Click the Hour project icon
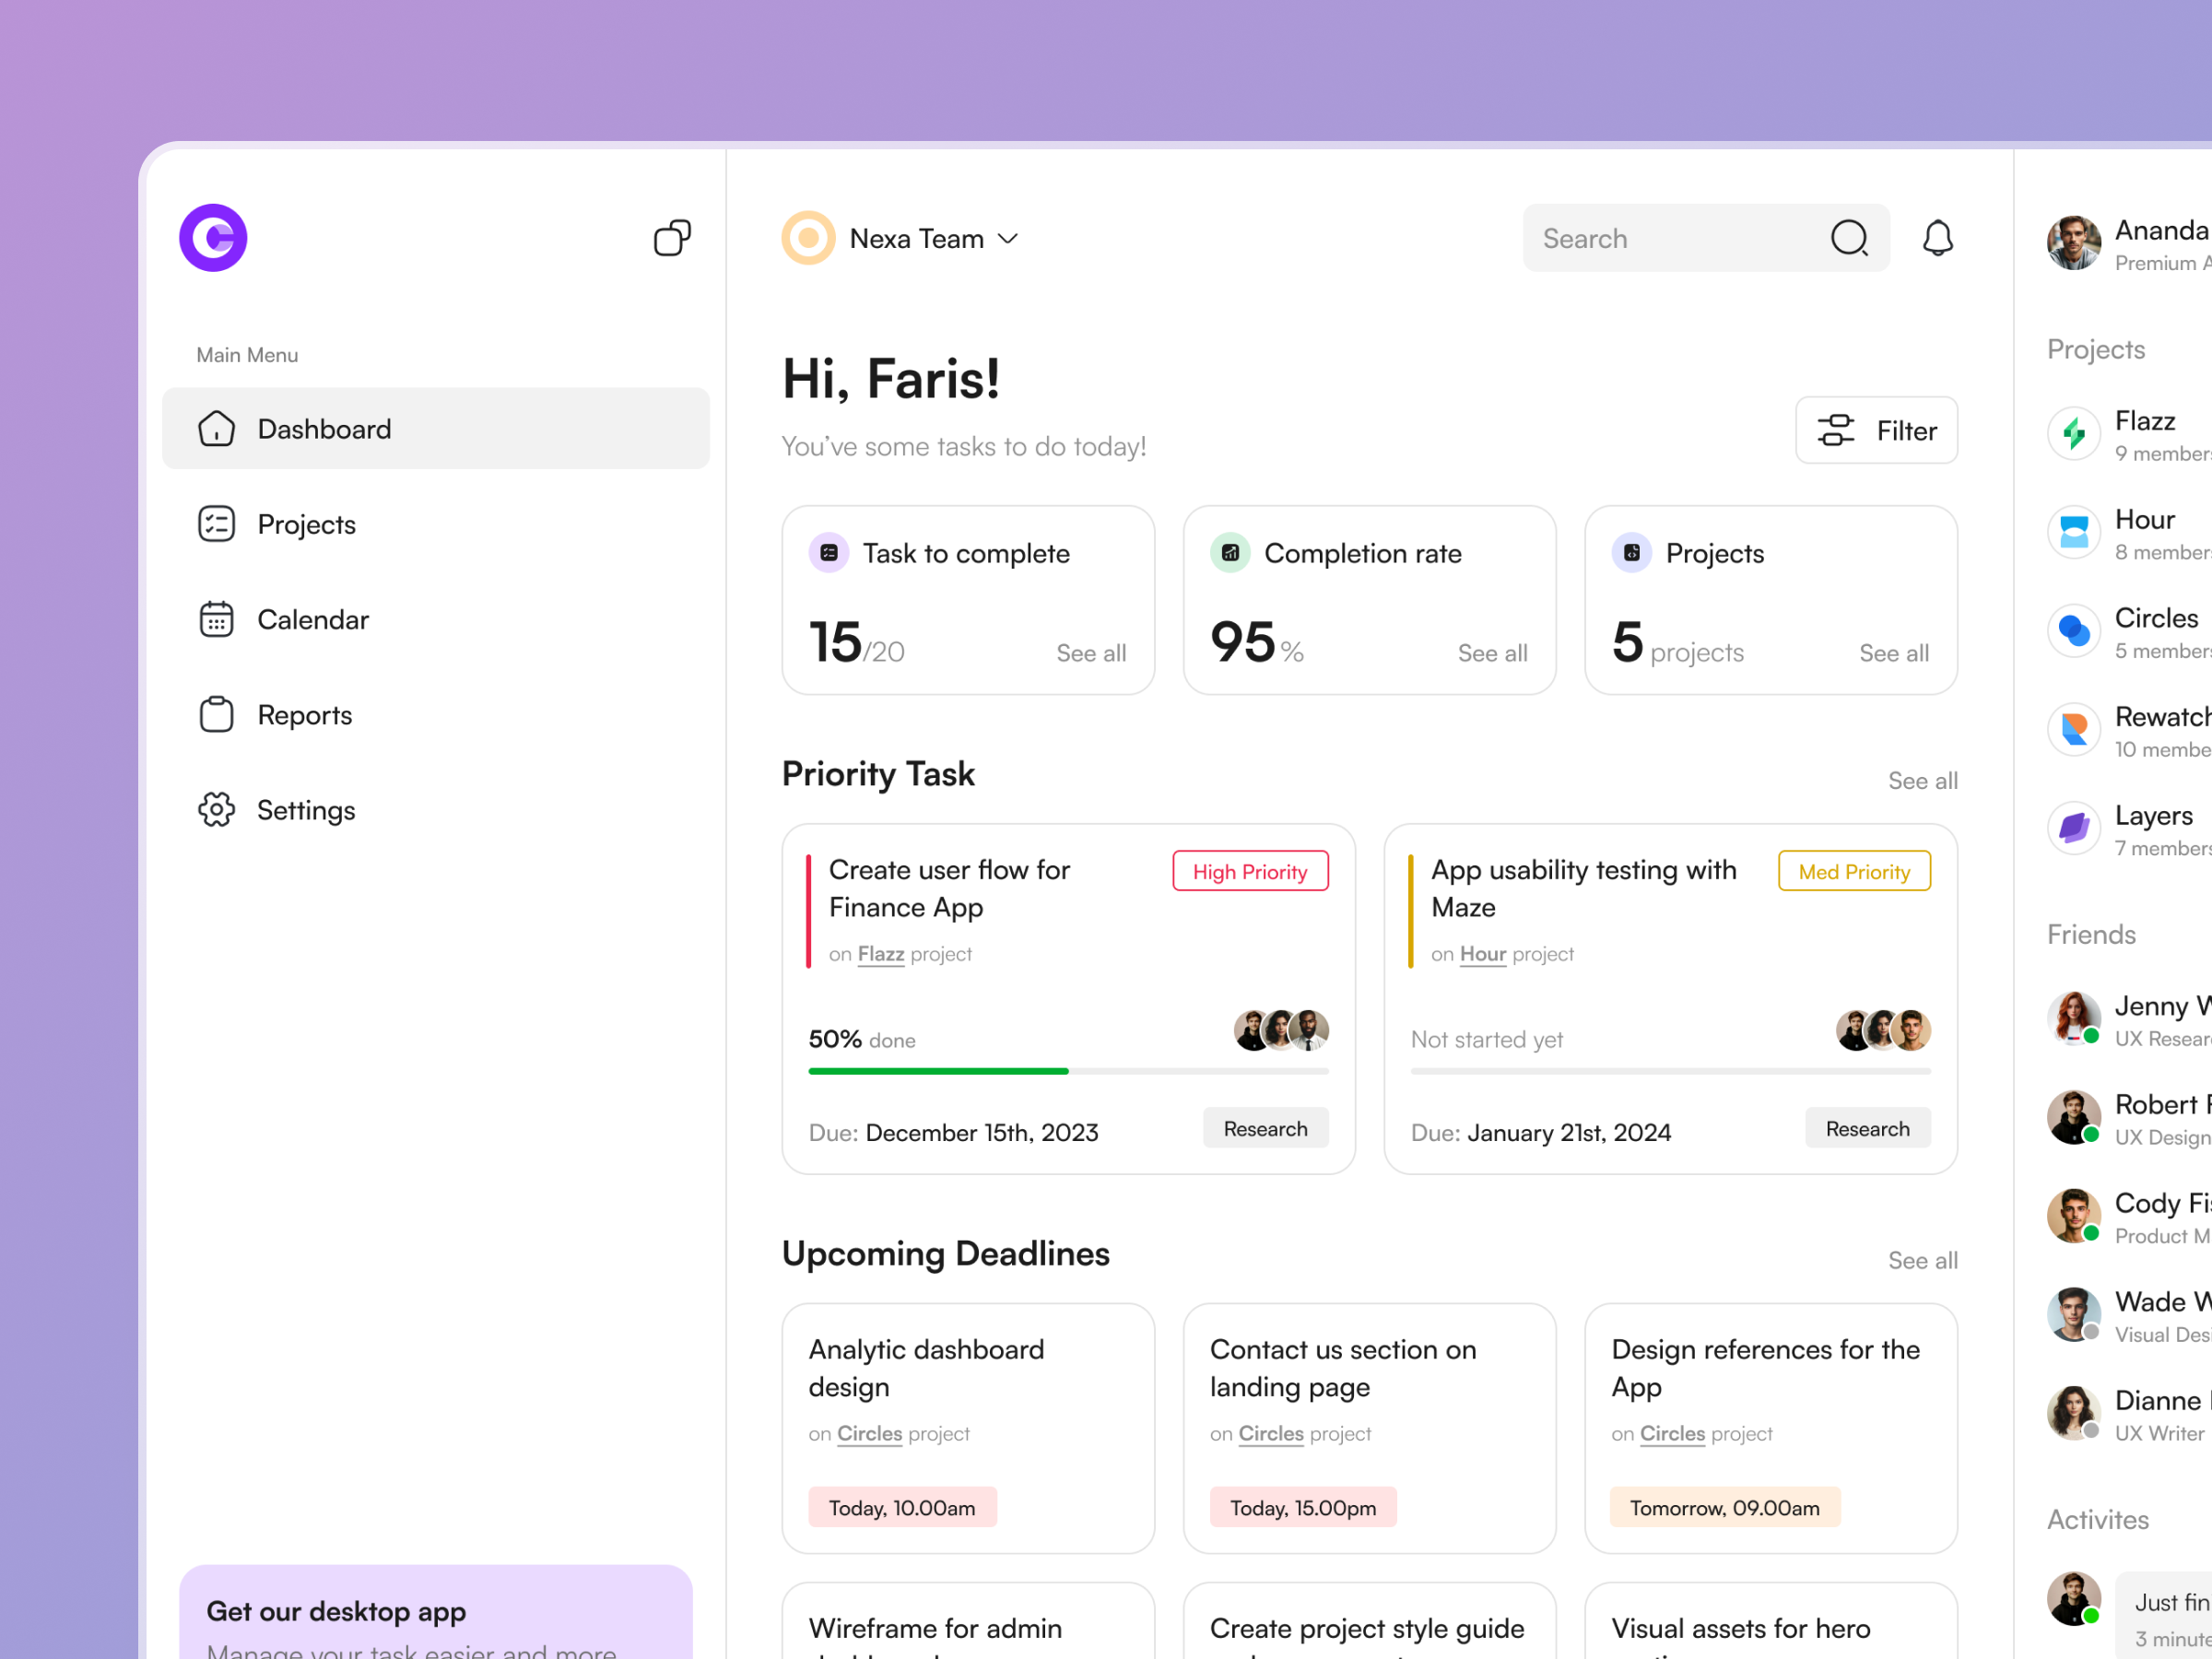The width and height of the screenshot is (2212, 1659). point(2073,531)
